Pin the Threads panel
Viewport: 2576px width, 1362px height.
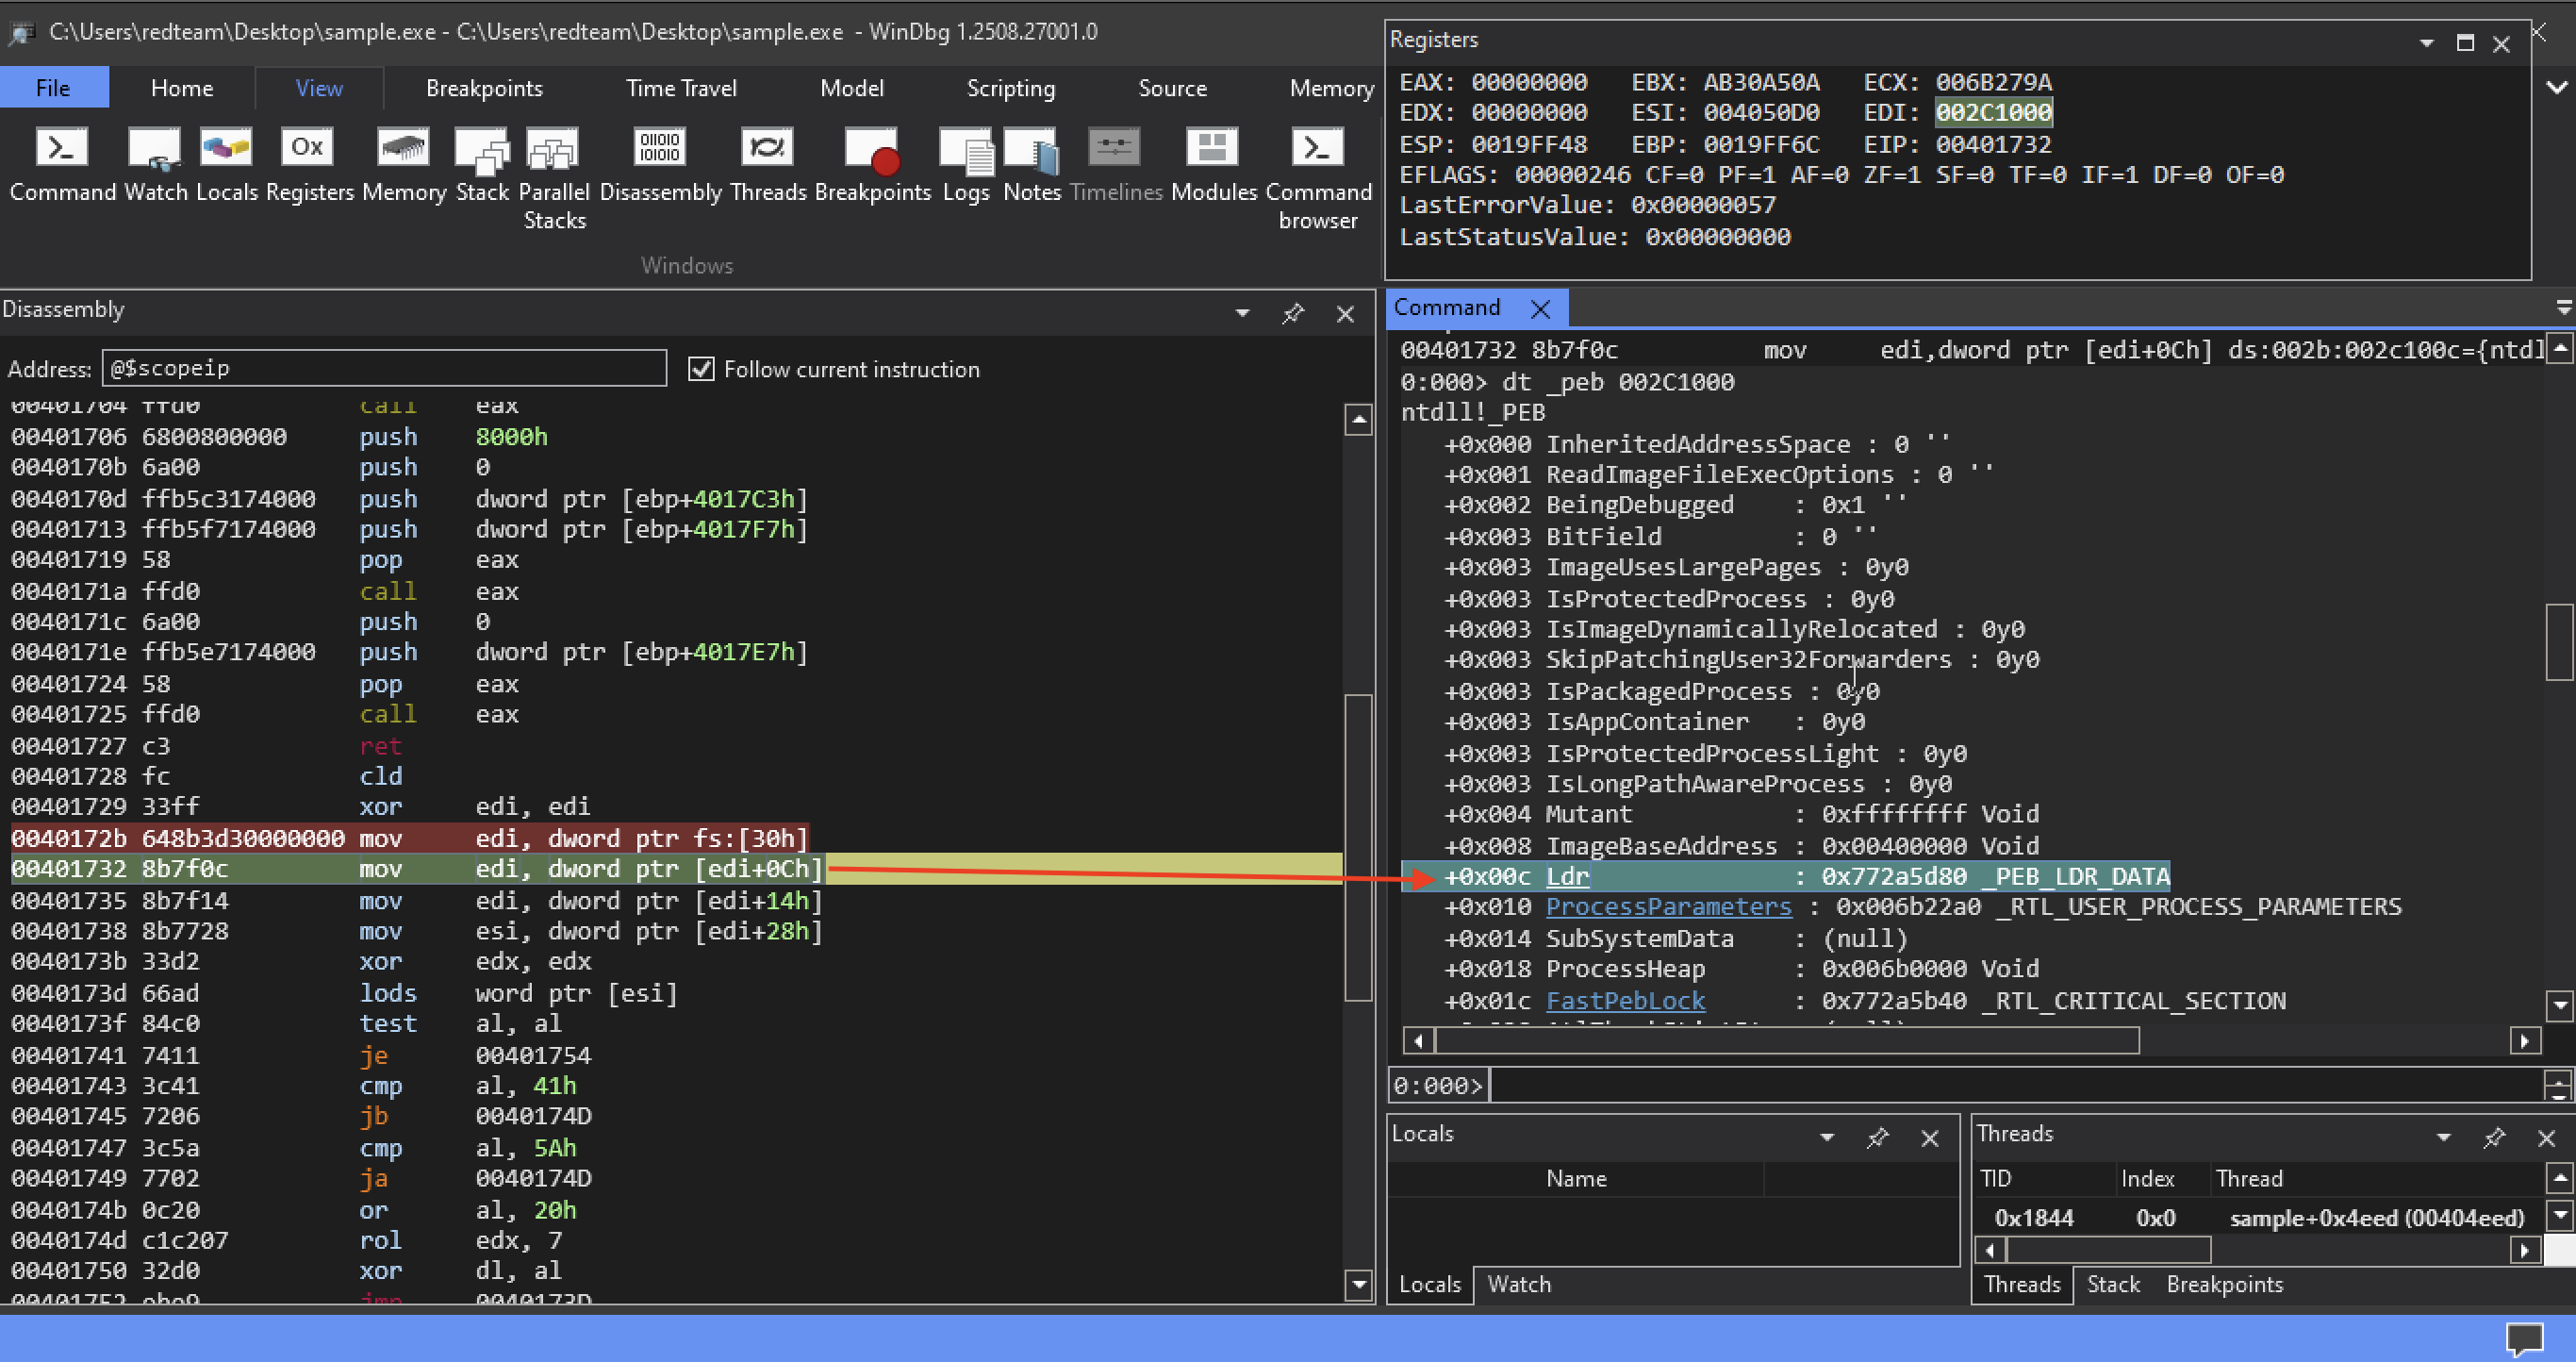point(2494,1138)
